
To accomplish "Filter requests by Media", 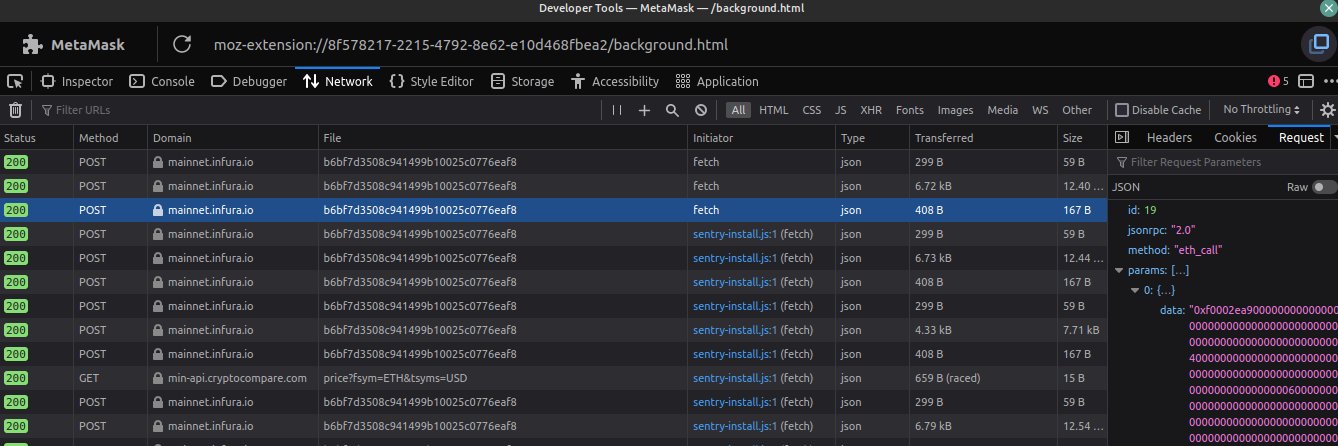I will [x=1003, y=110].
